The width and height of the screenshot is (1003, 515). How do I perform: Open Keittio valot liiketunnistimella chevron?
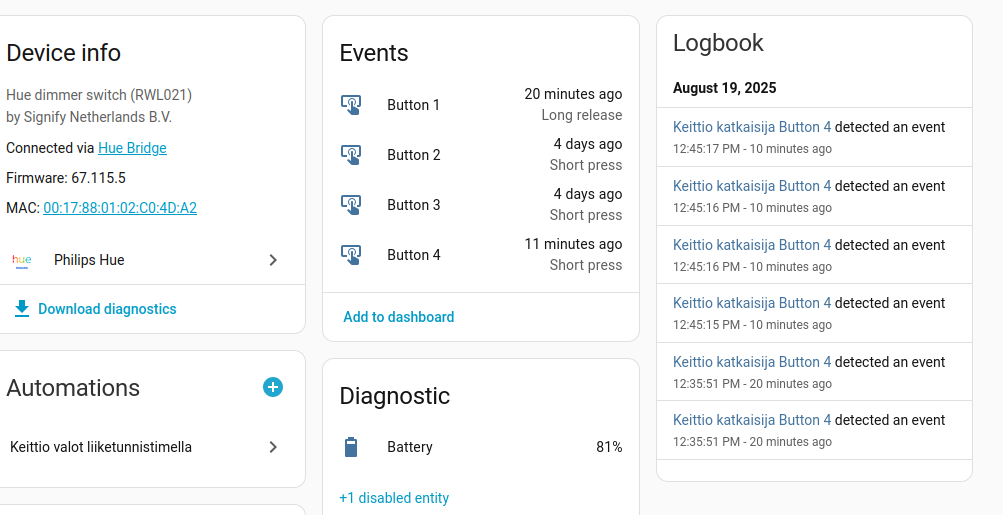(x=273, y=447)
